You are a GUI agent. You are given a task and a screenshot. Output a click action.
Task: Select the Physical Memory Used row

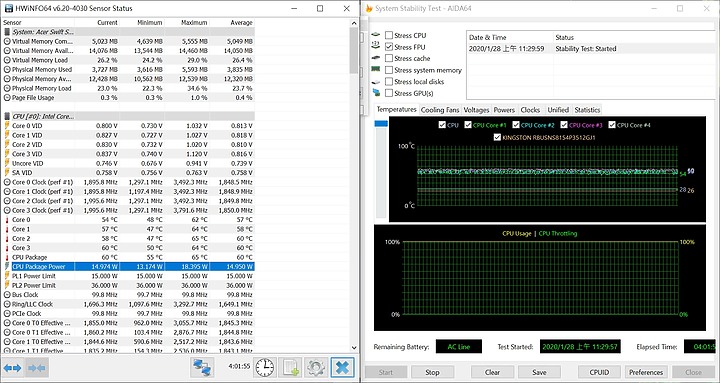click(128, 69)
